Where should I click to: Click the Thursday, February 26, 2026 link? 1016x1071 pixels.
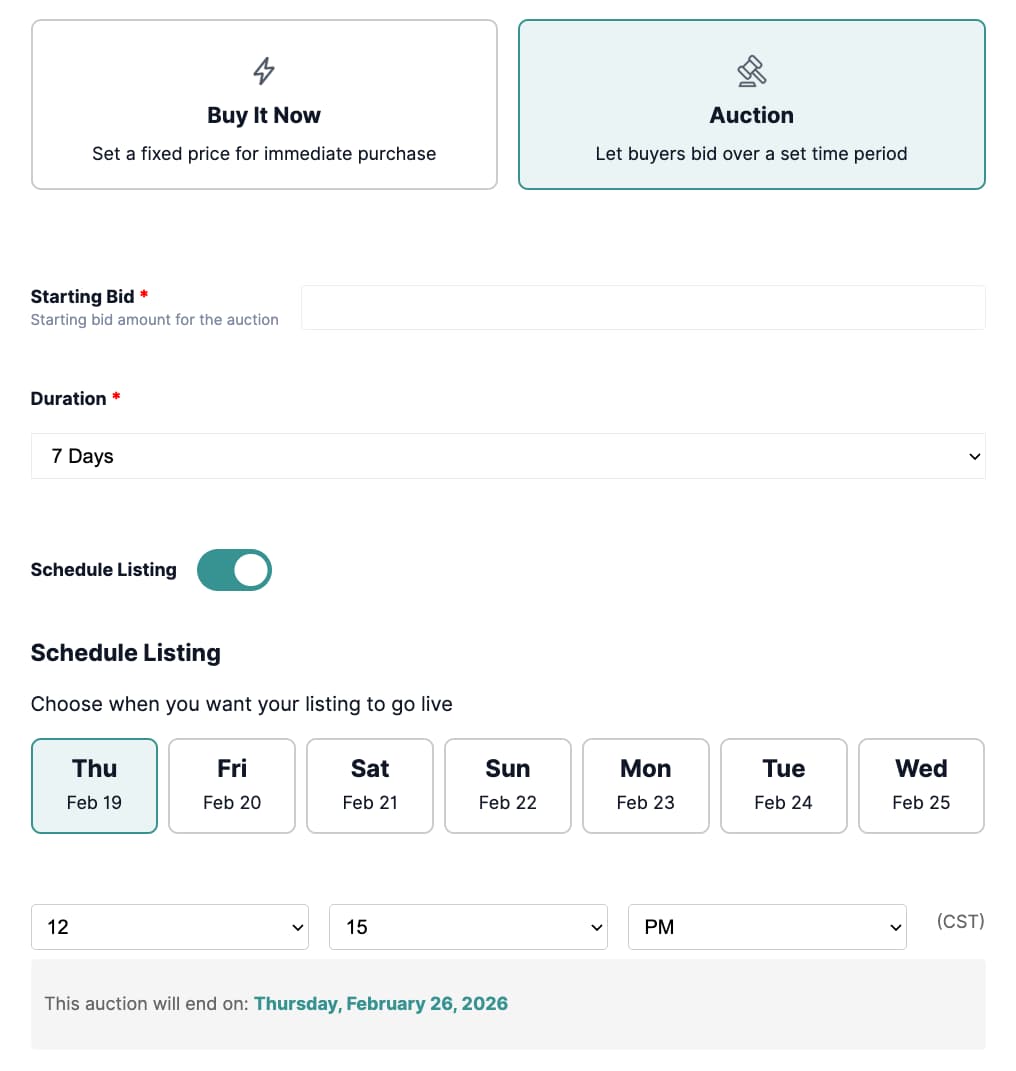(381, 1003)
